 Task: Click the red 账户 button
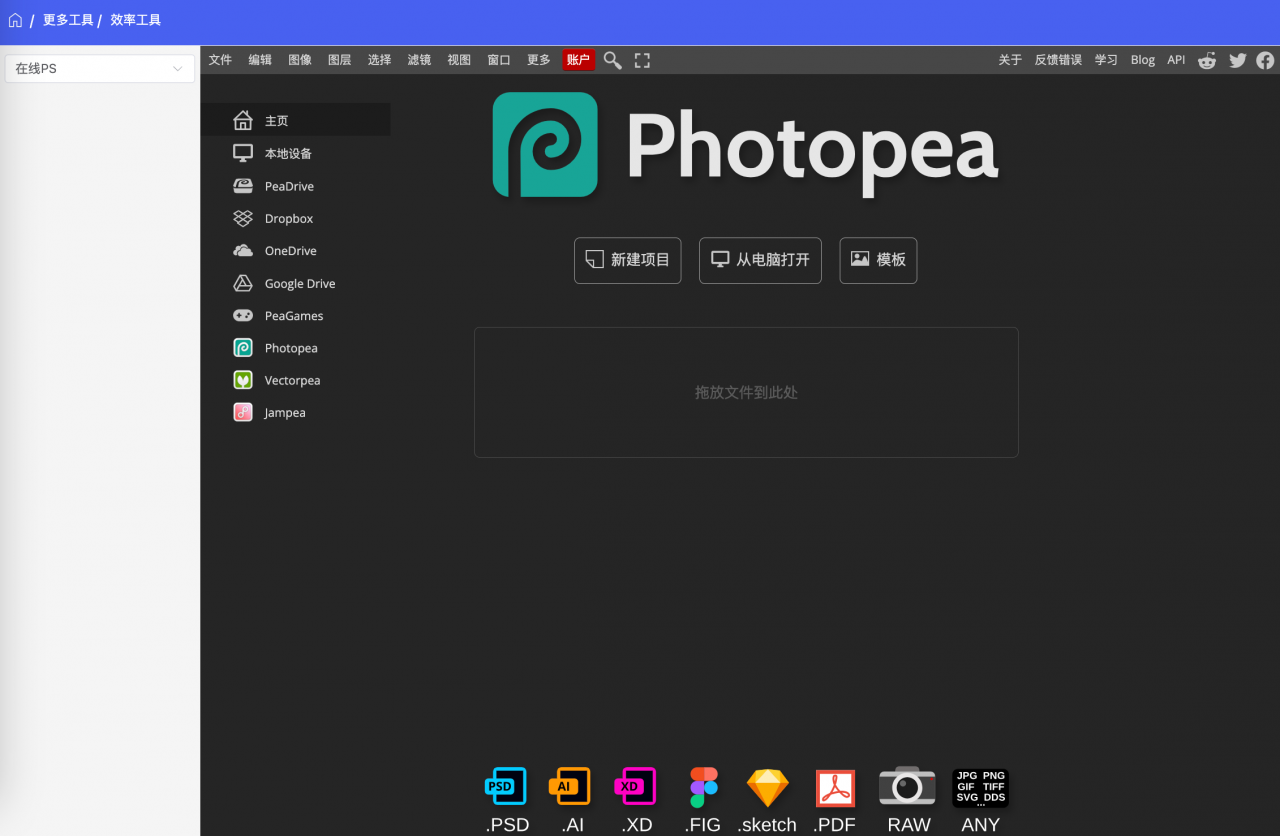(x=578, y=60)
